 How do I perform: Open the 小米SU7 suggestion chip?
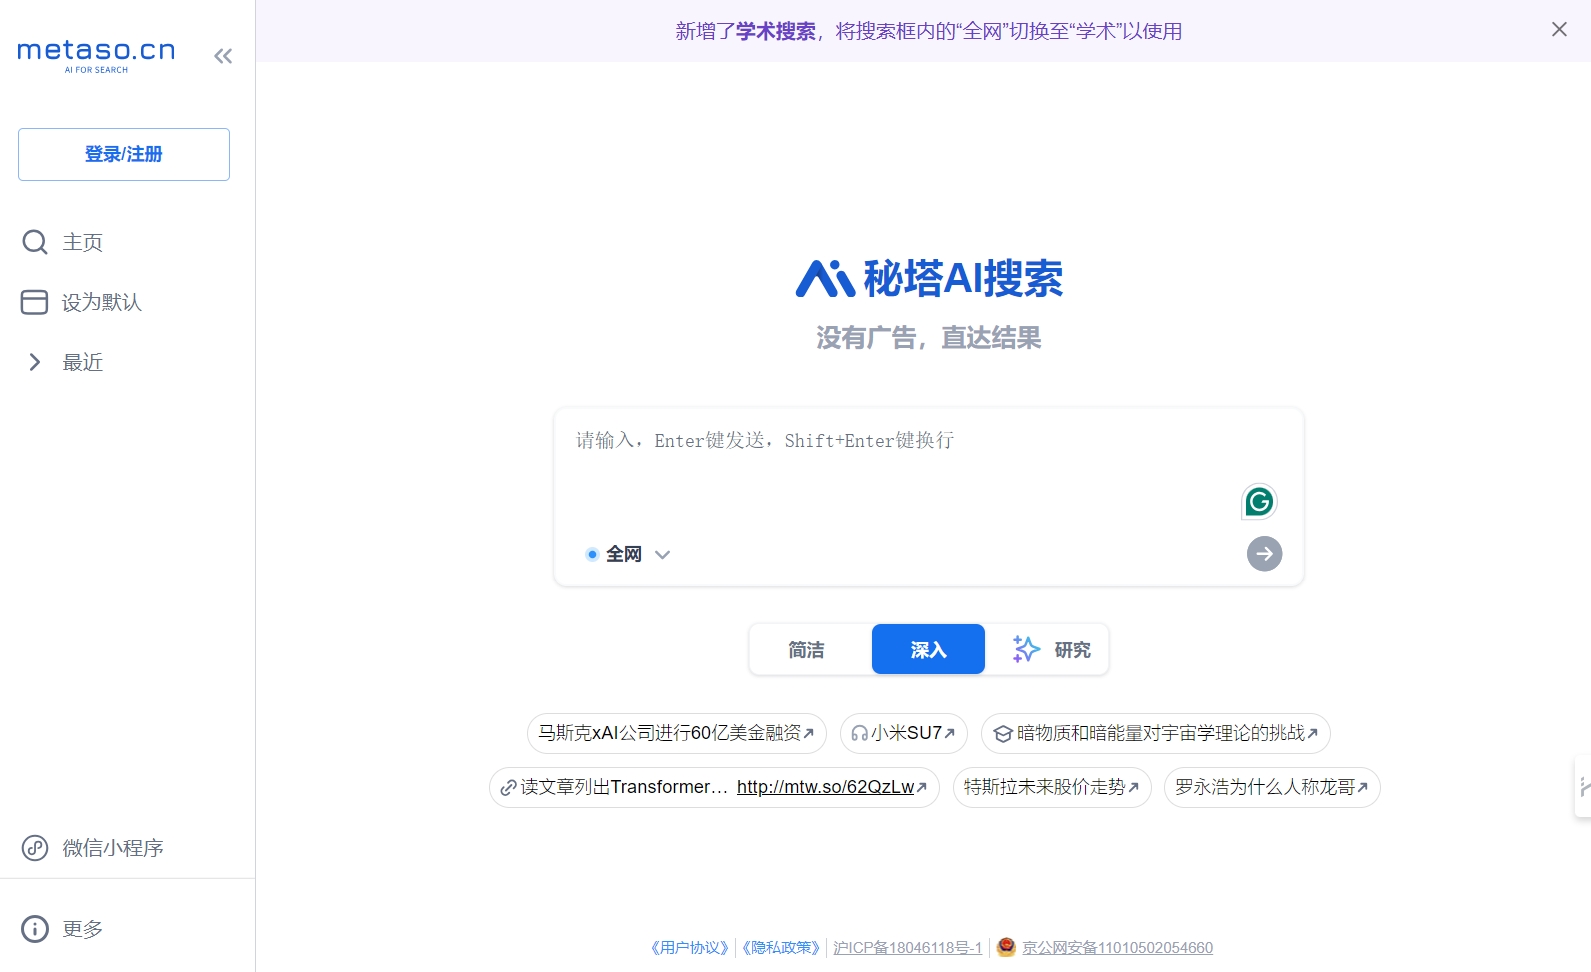click(904, 733)
